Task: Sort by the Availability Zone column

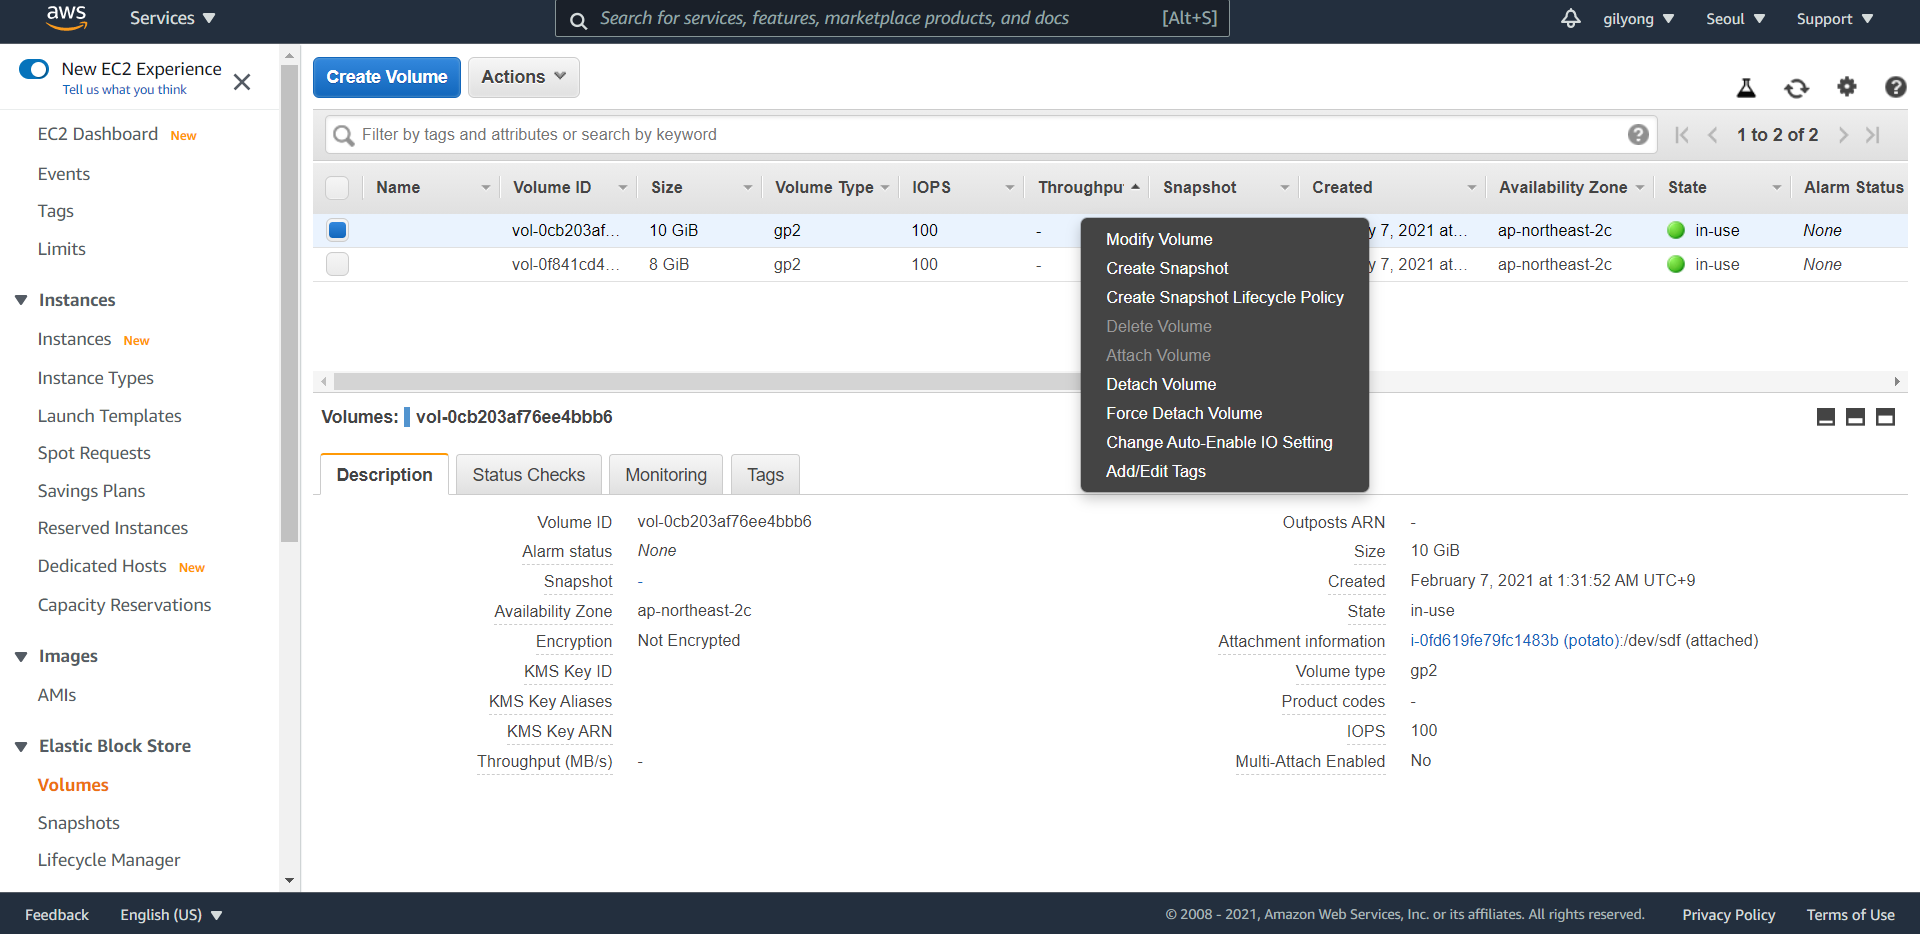Action: pyautogui.click(x=1563, y=187)
